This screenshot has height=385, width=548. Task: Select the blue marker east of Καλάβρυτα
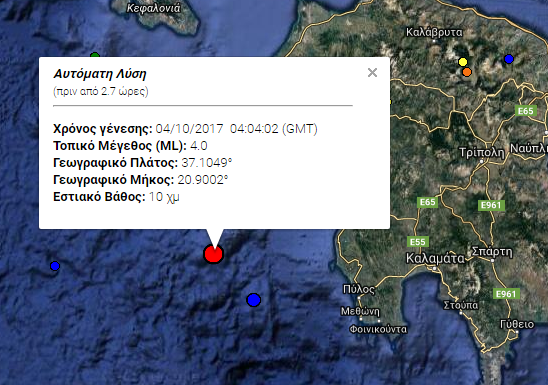(509, 59)
